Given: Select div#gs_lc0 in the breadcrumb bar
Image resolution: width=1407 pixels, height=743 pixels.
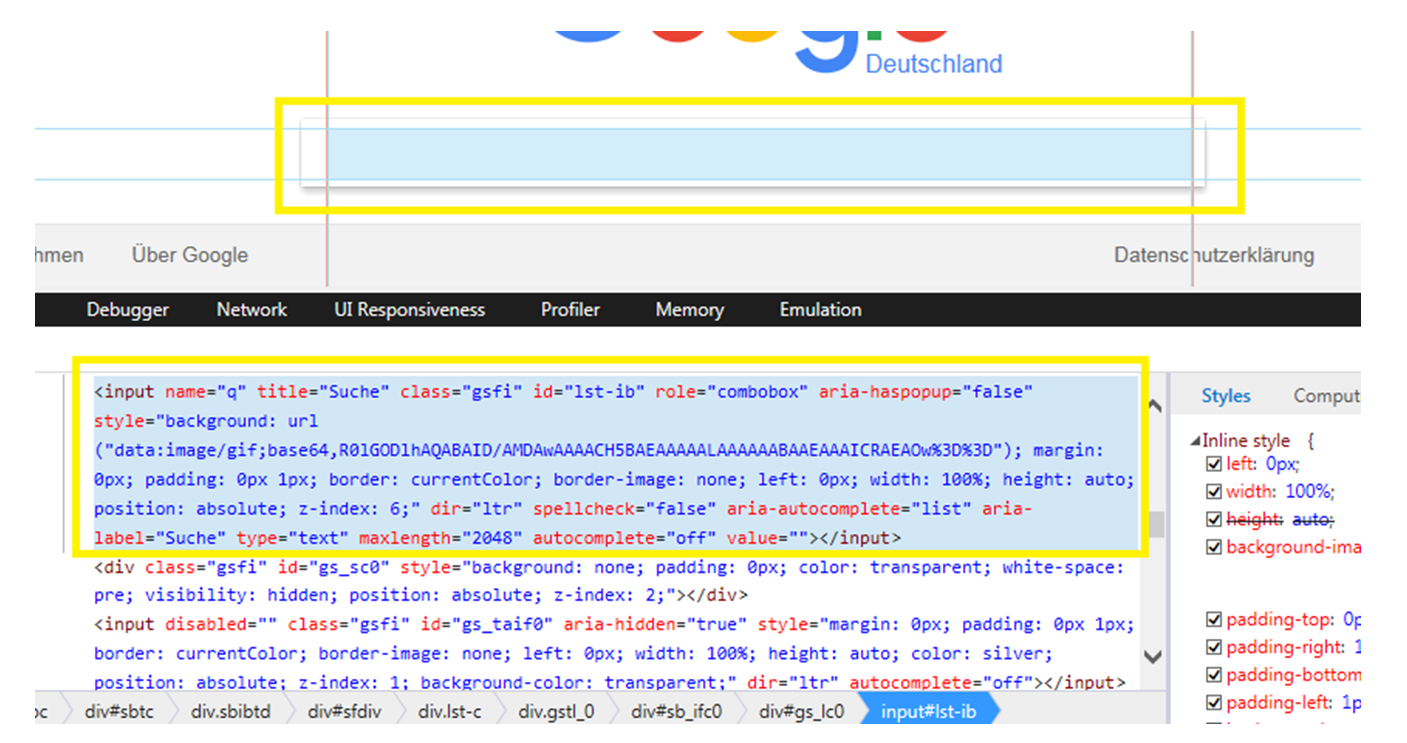Looking at the screenshot, I should point(801,710).
